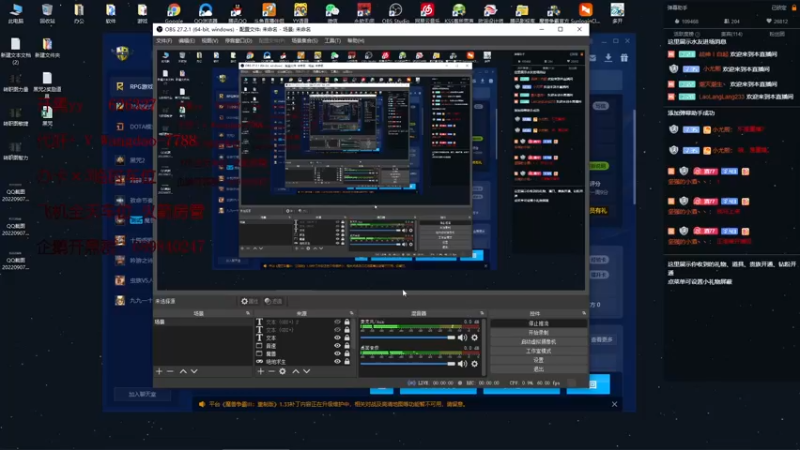The width and height of the screenshot is (800, 450).
Task: Select the 文本 (GDI+) 2 source row
Action: click(x=304, y=322)
